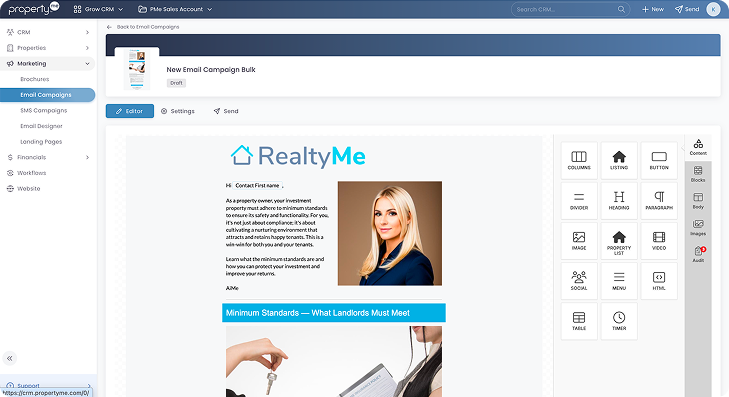Screen dimensions: 729x397
Task: Select the keys handover image
Action: click(x=334, y=361)
